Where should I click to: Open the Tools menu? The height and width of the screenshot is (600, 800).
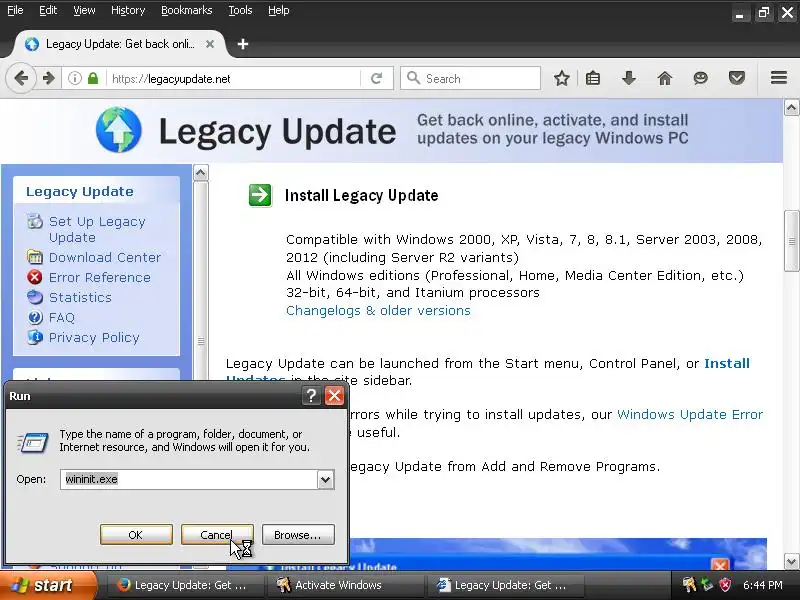[x=240, y=10]
